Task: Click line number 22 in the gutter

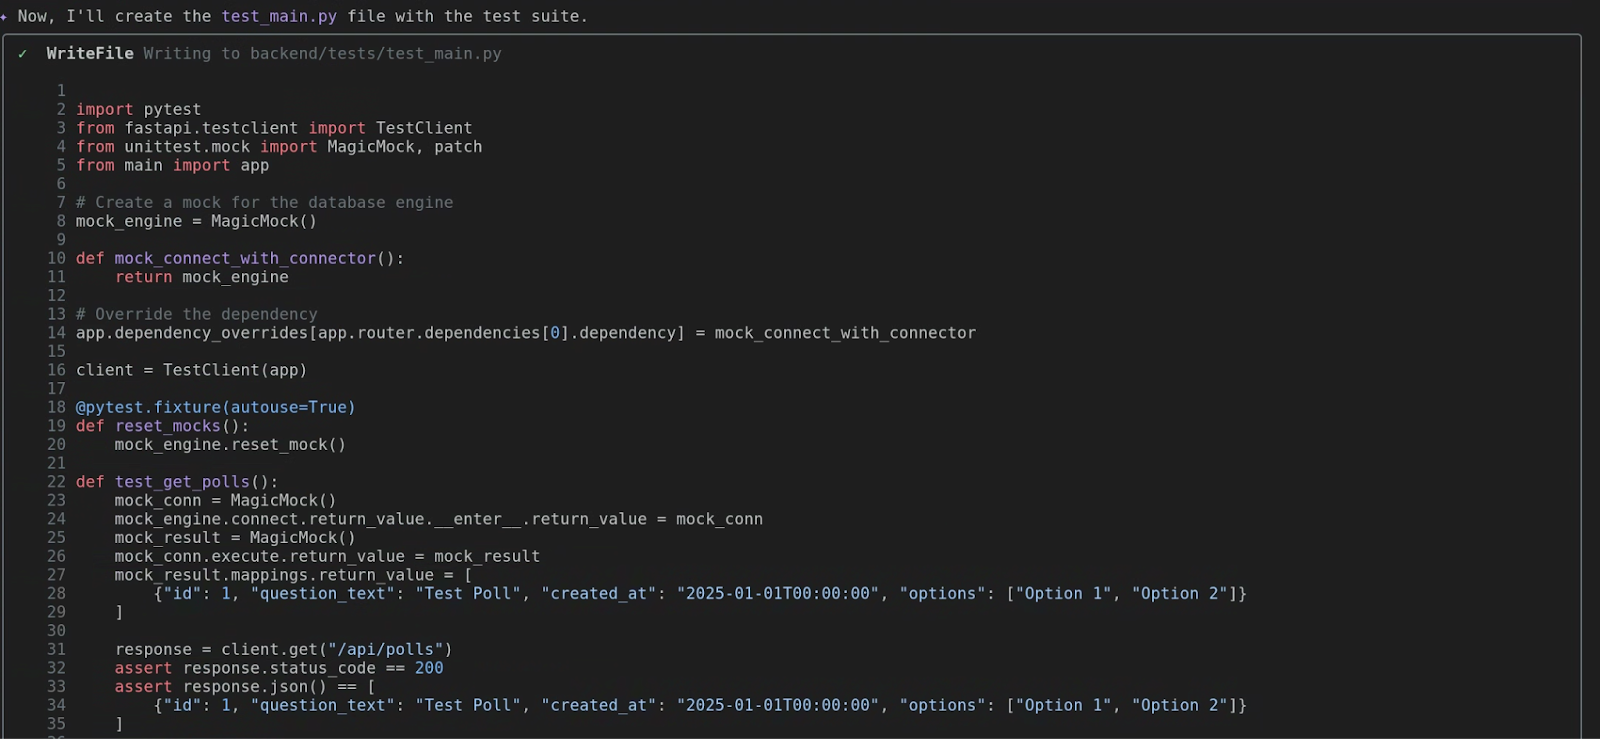Action: 56,482
